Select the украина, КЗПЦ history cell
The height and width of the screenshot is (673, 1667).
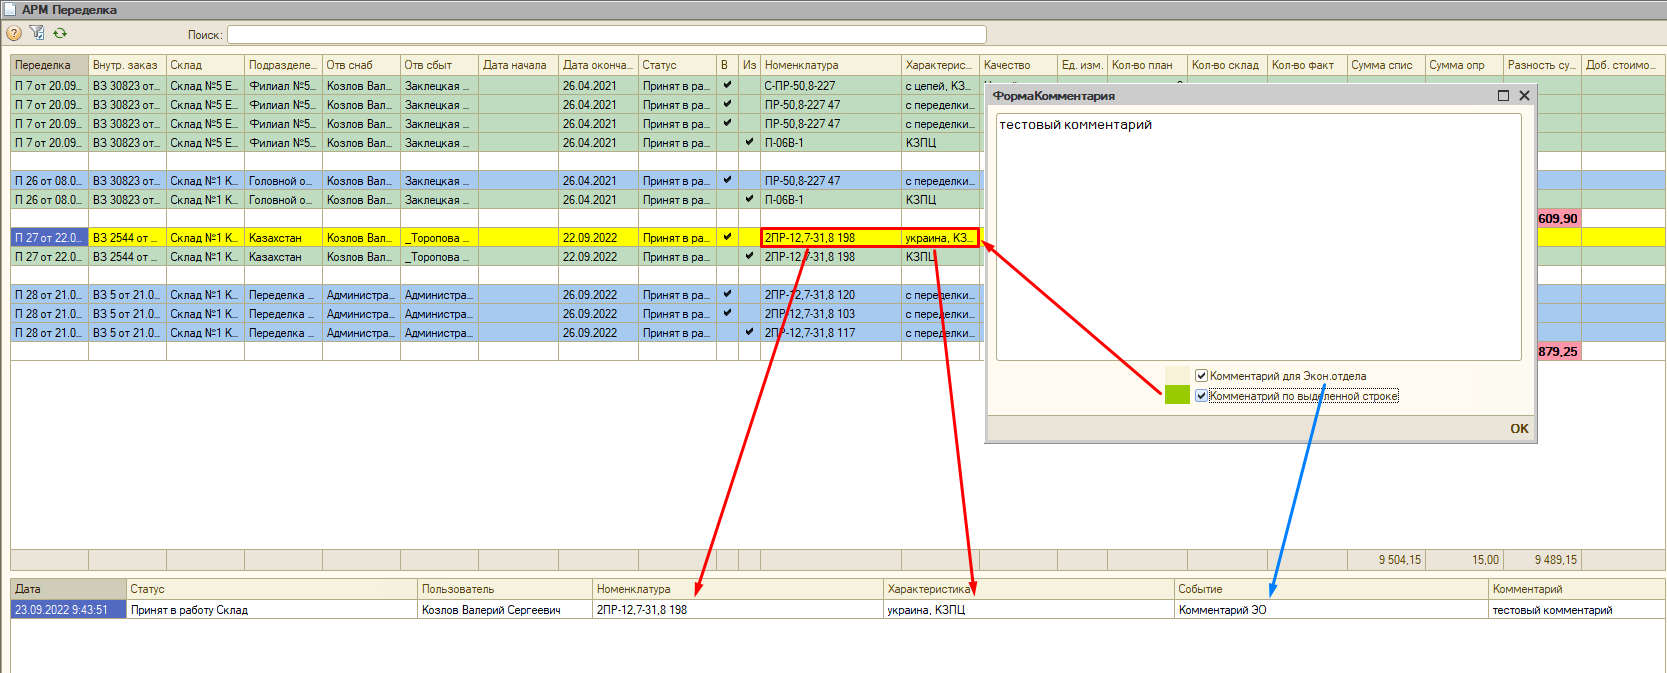[x=1029, y=610]
